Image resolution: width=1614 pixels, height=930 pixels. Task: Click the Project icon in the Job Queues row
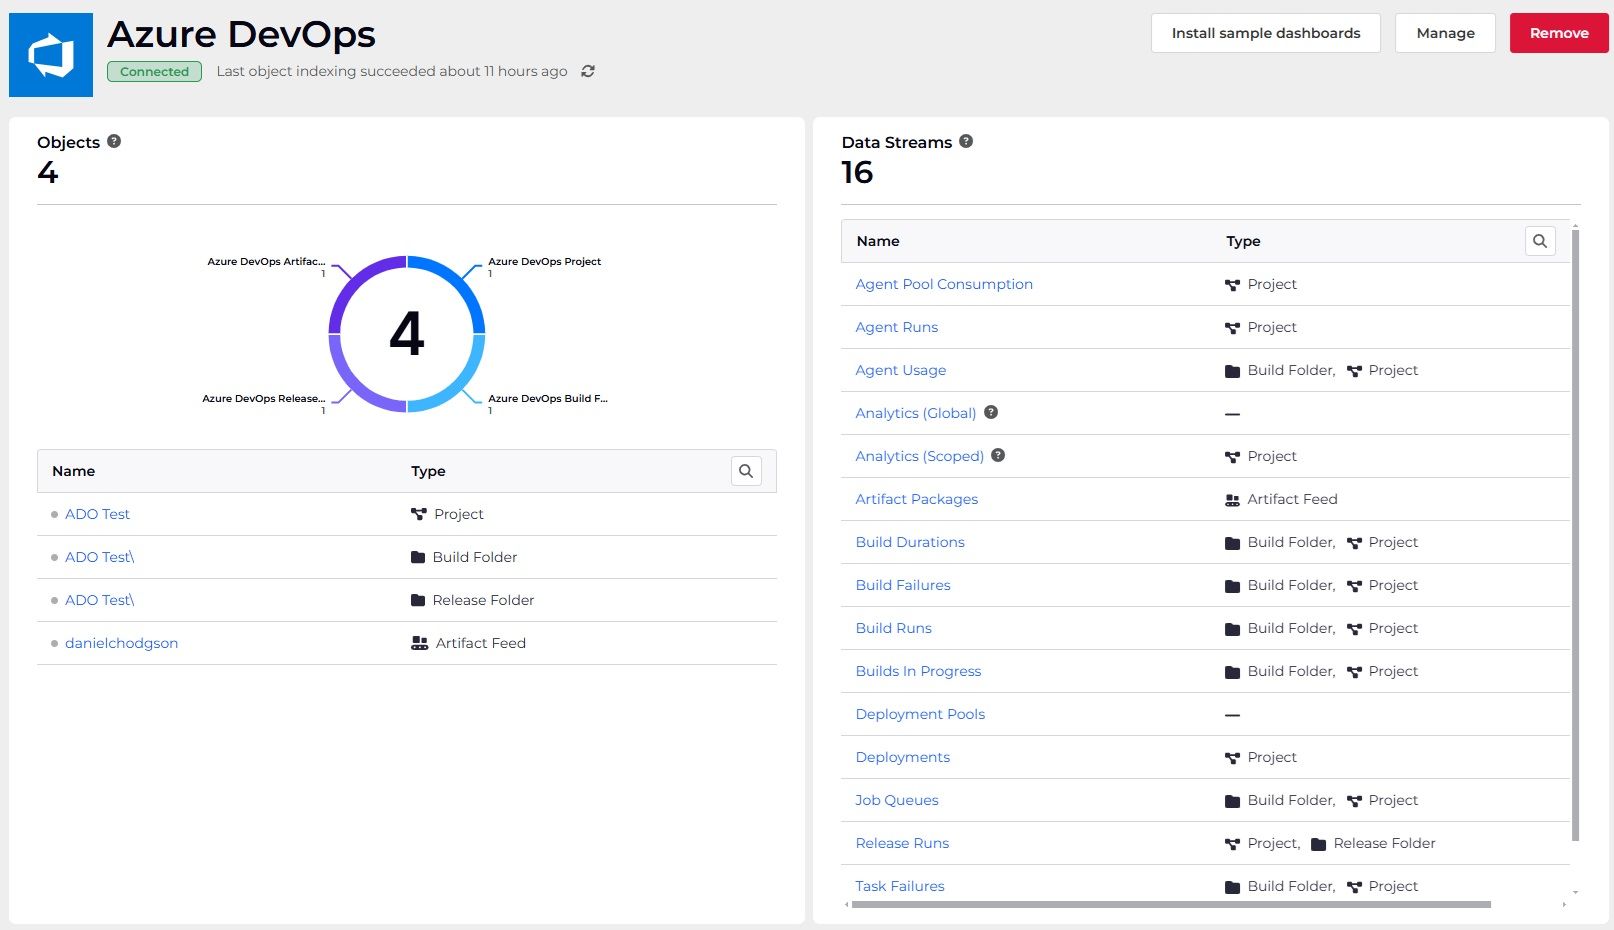[x=1354, y=801]
